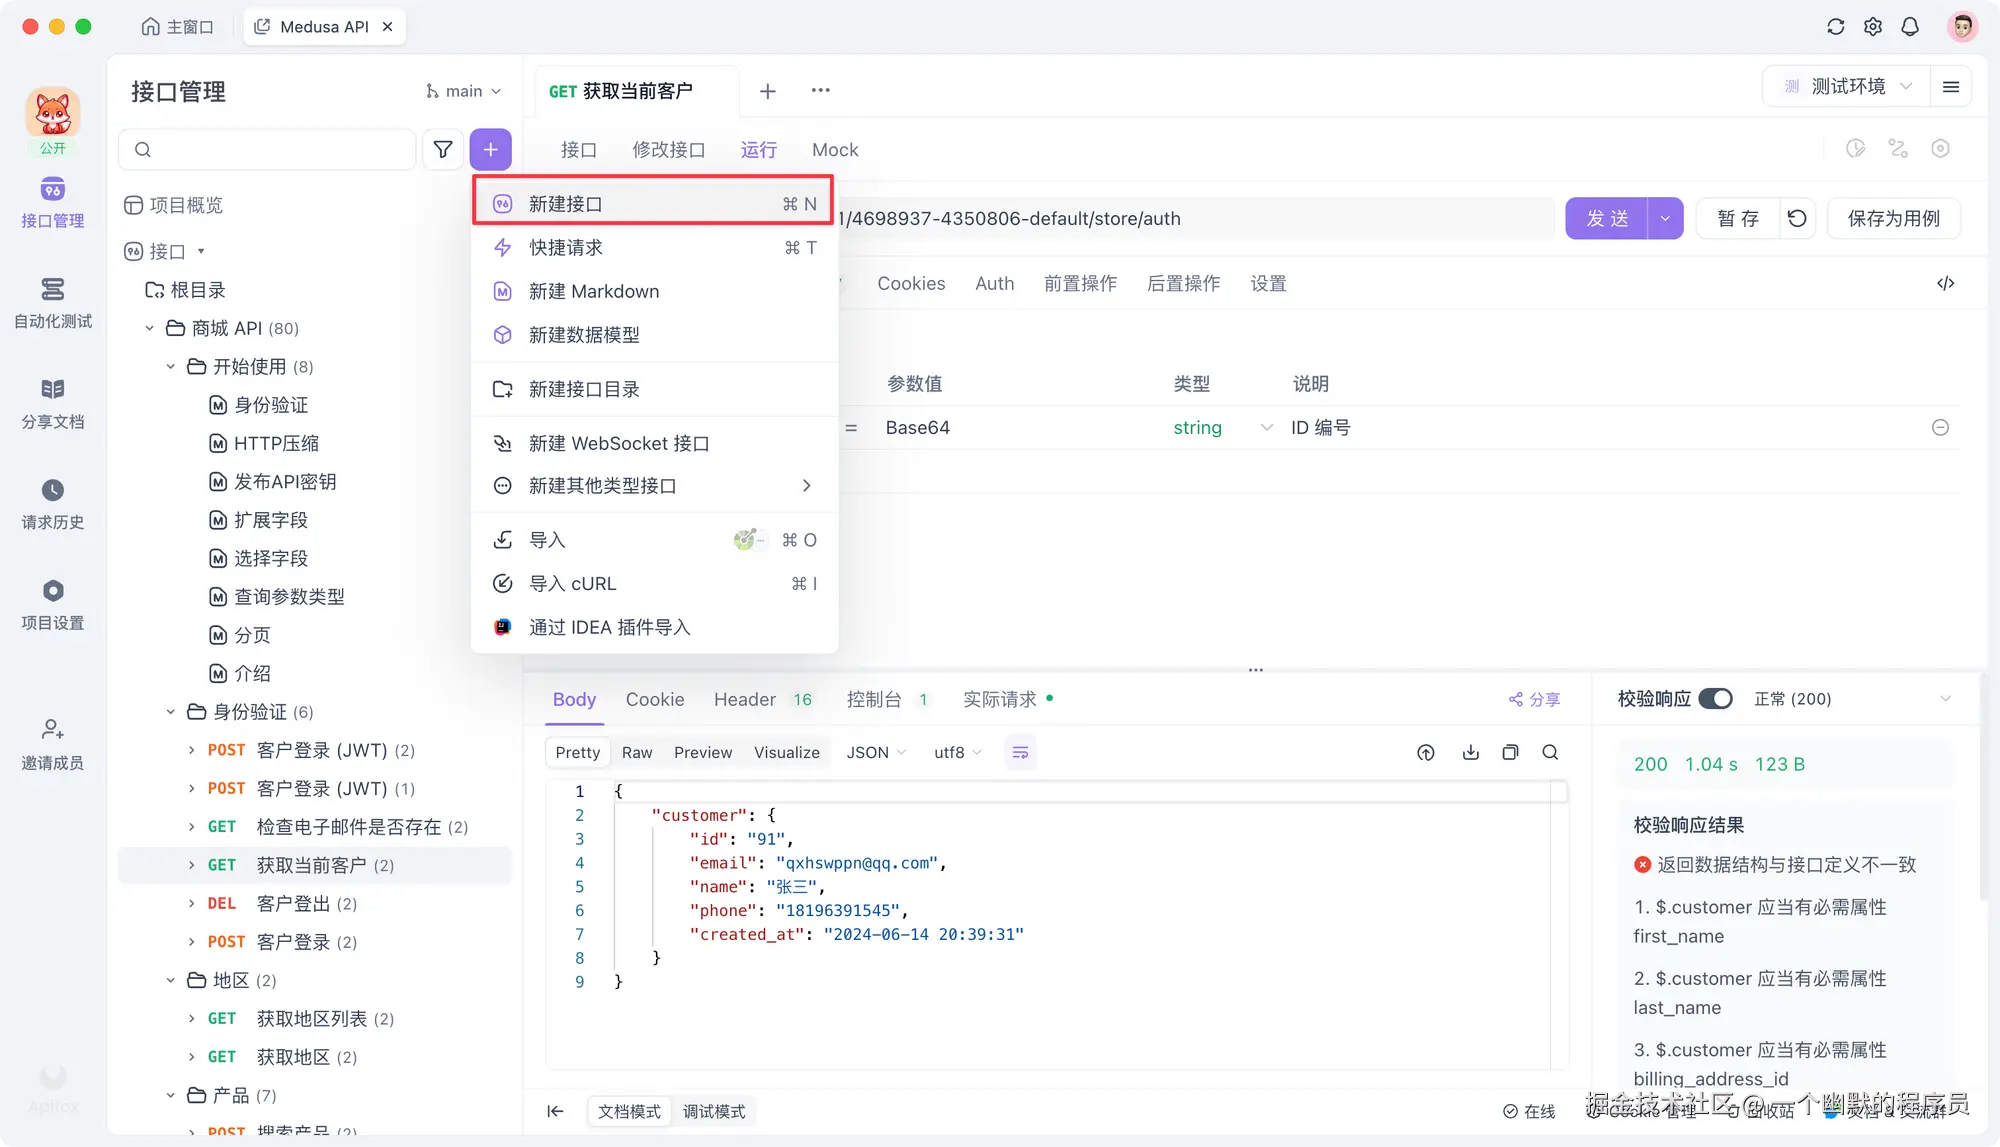Click the filter icon beside the search box

[x=442, y=149]
